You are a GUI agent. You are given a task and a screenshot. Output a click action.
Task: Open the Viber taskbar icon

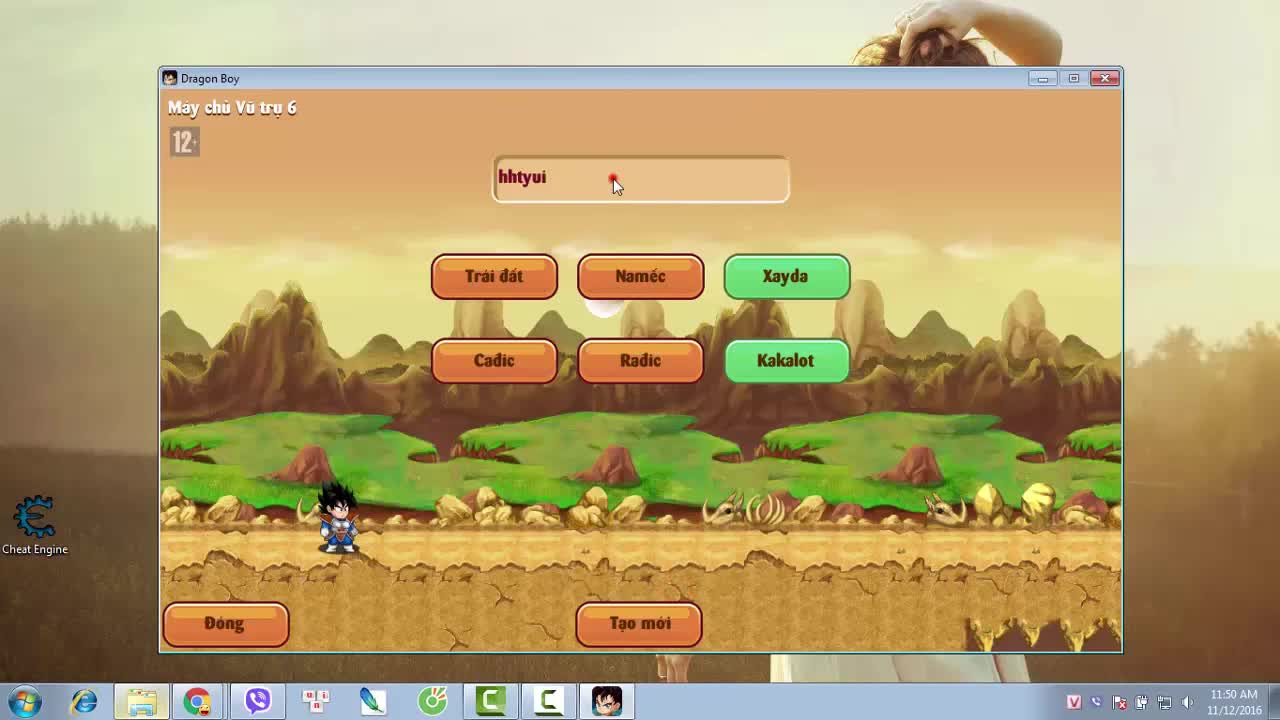(257, 702)
